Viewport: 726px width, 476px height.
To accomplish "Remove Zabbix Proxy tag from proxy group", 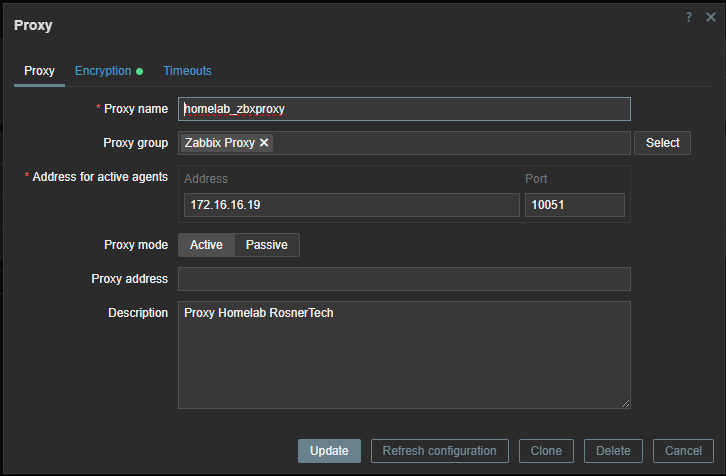I will [264, 143].
